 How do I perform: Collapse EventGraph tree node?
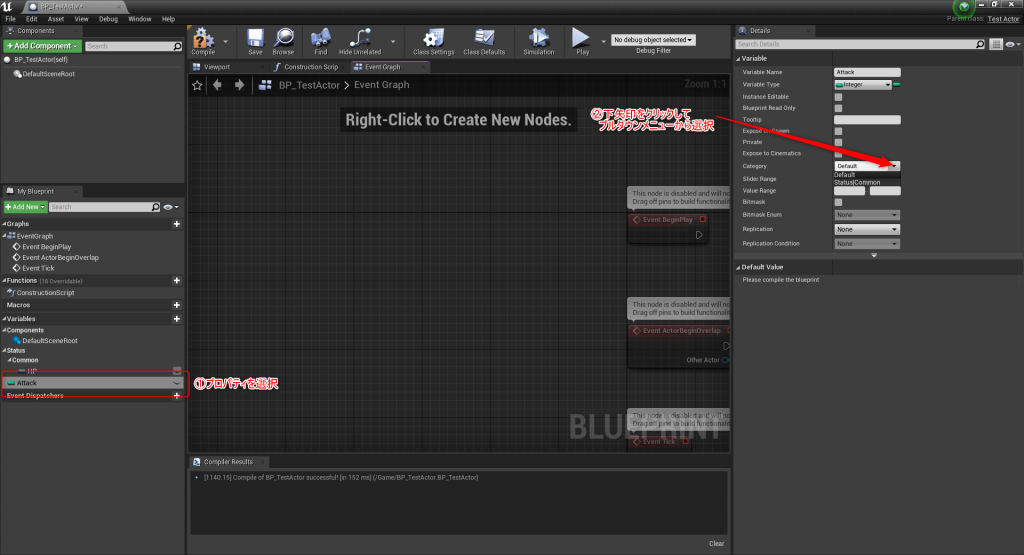tap(5, 236)
